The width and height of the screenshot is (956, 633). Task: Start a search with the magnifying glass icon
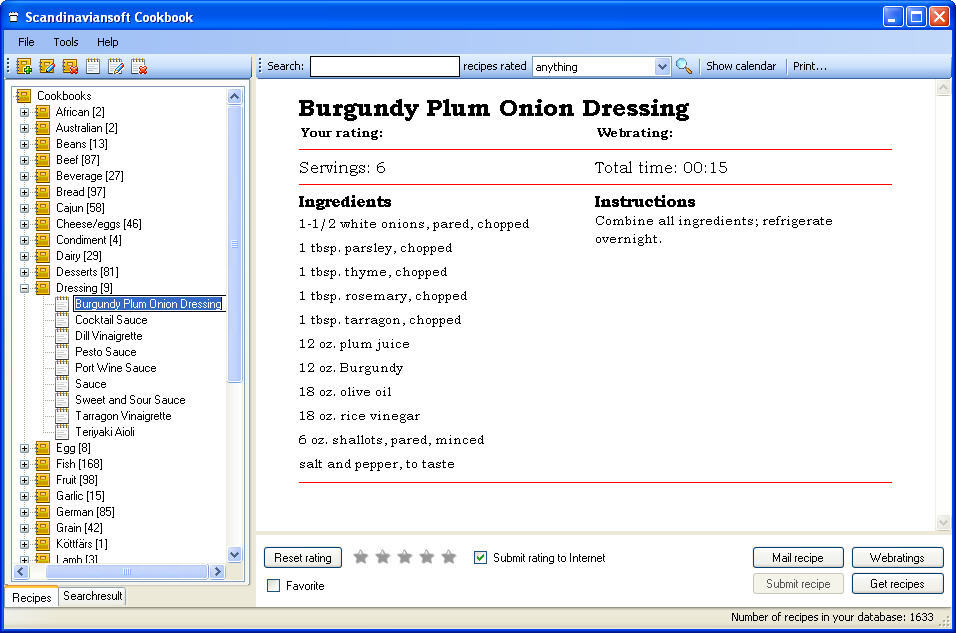click(684, 66)
